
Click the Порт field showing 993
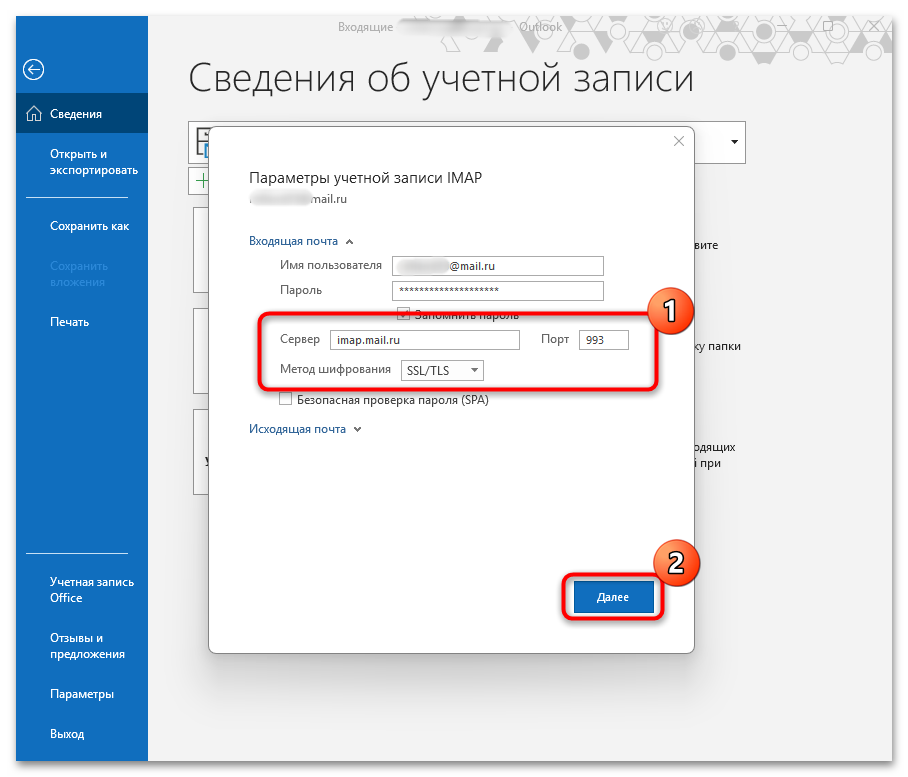(x=603, y=340)
